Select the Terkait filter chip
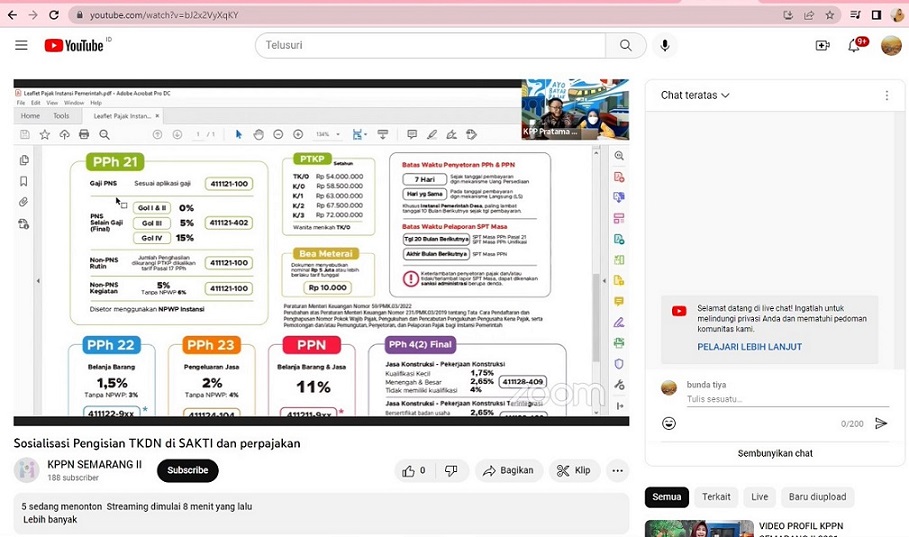This screenshot has width=909, height=537. [716, 497]
